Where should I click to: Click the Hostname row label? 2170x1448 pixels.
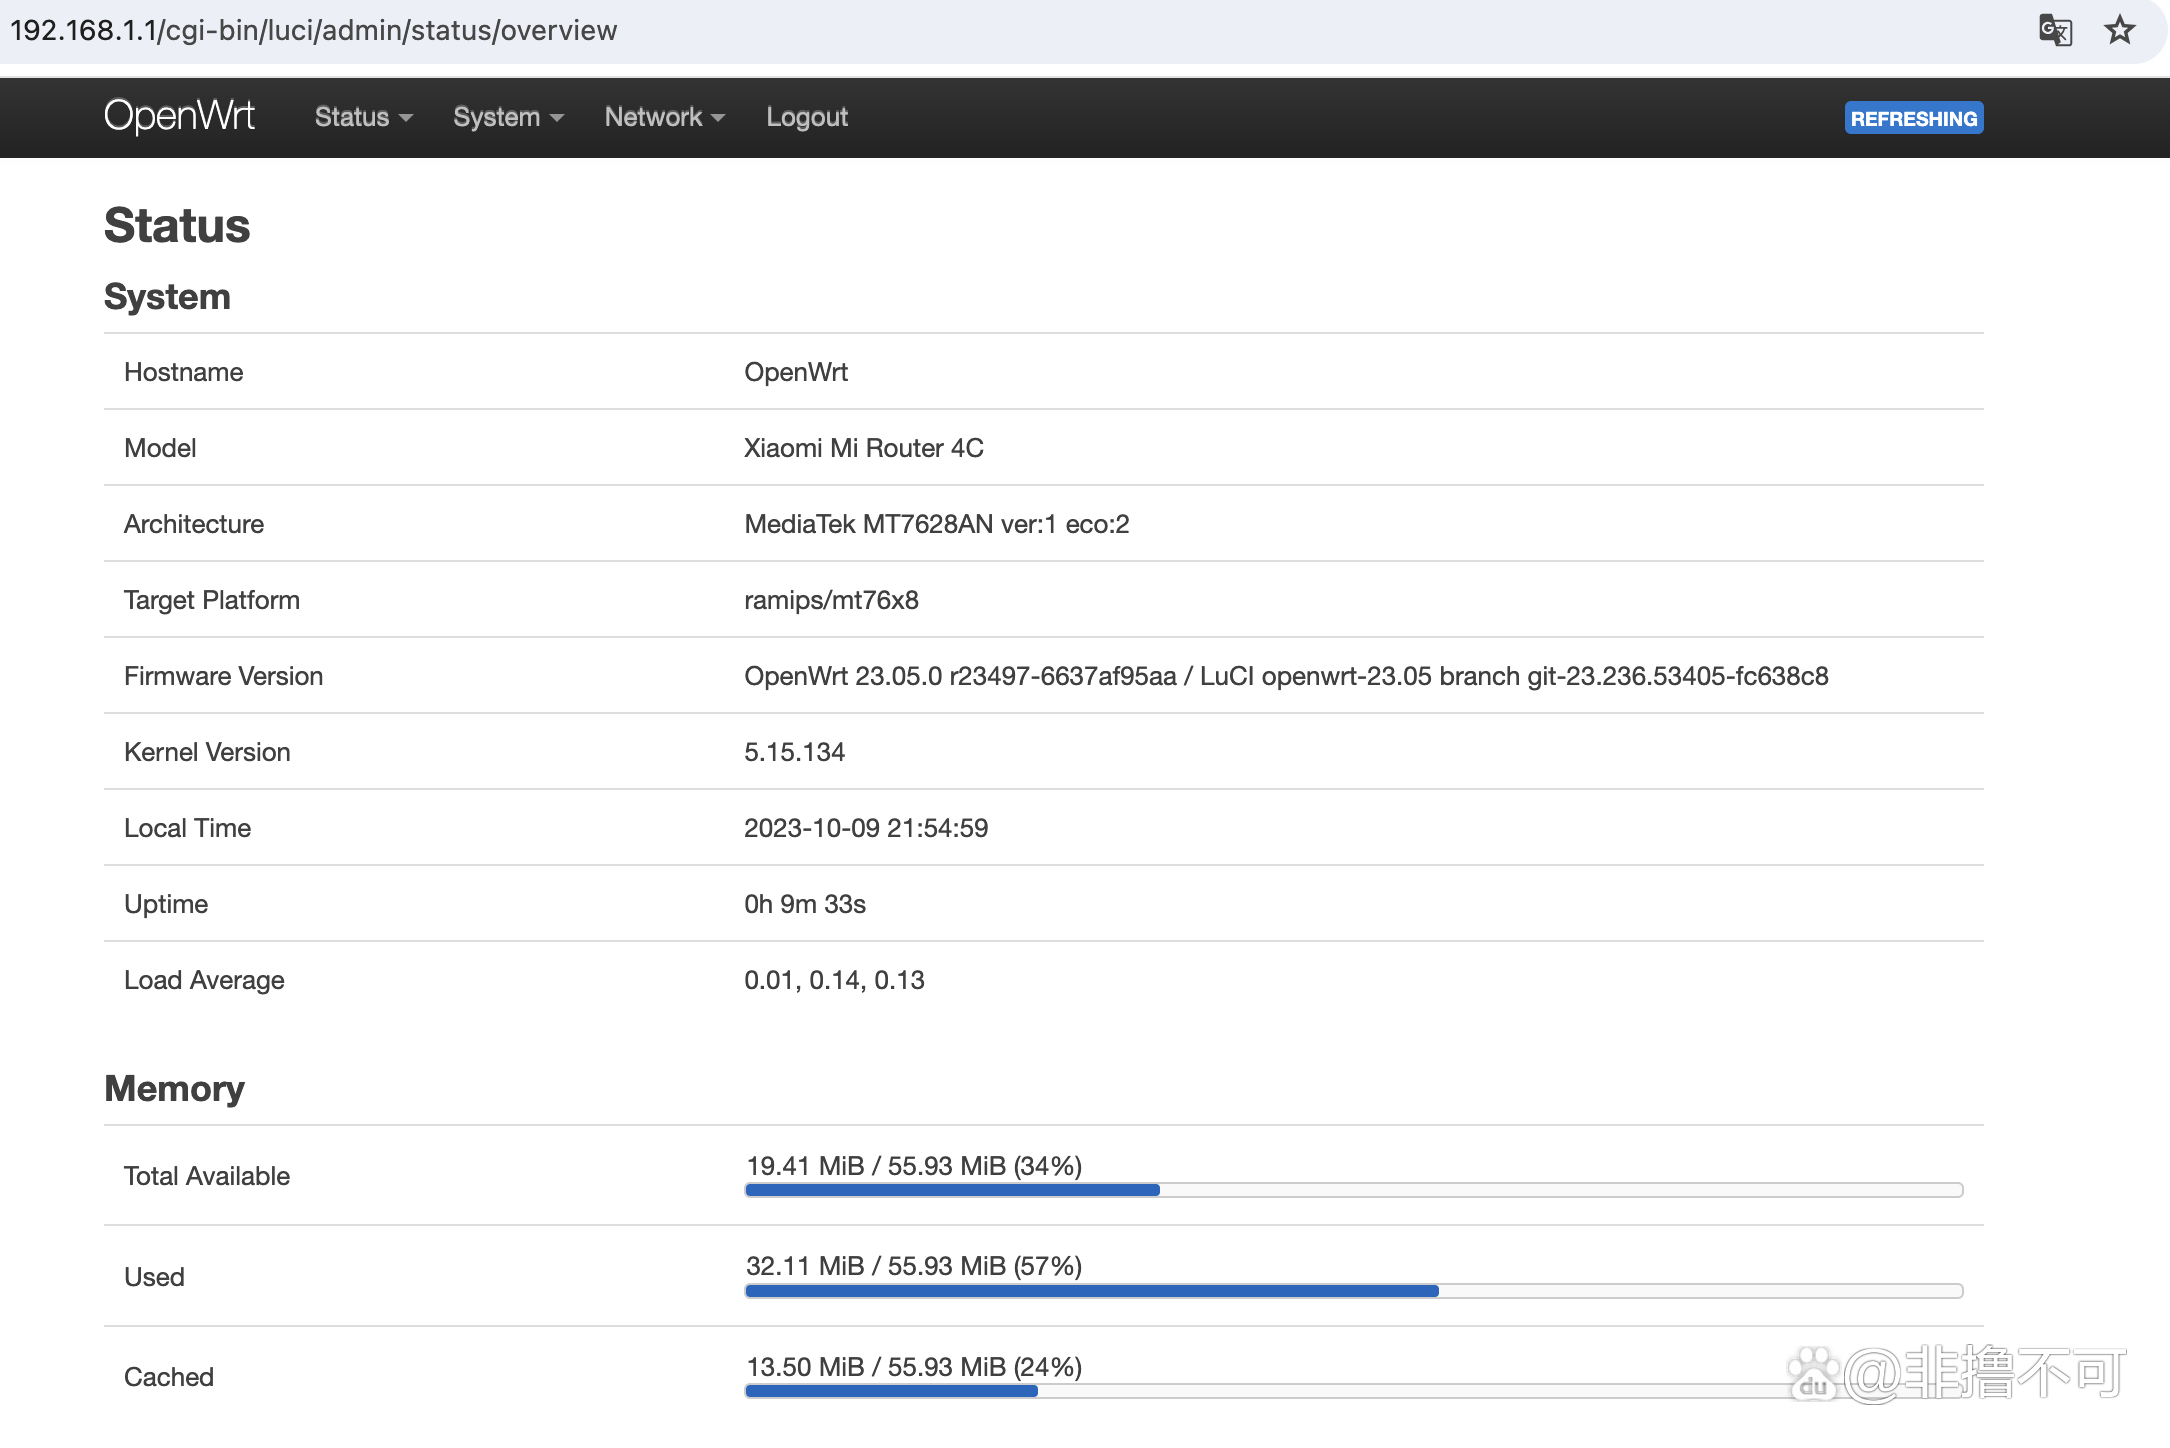184,372
